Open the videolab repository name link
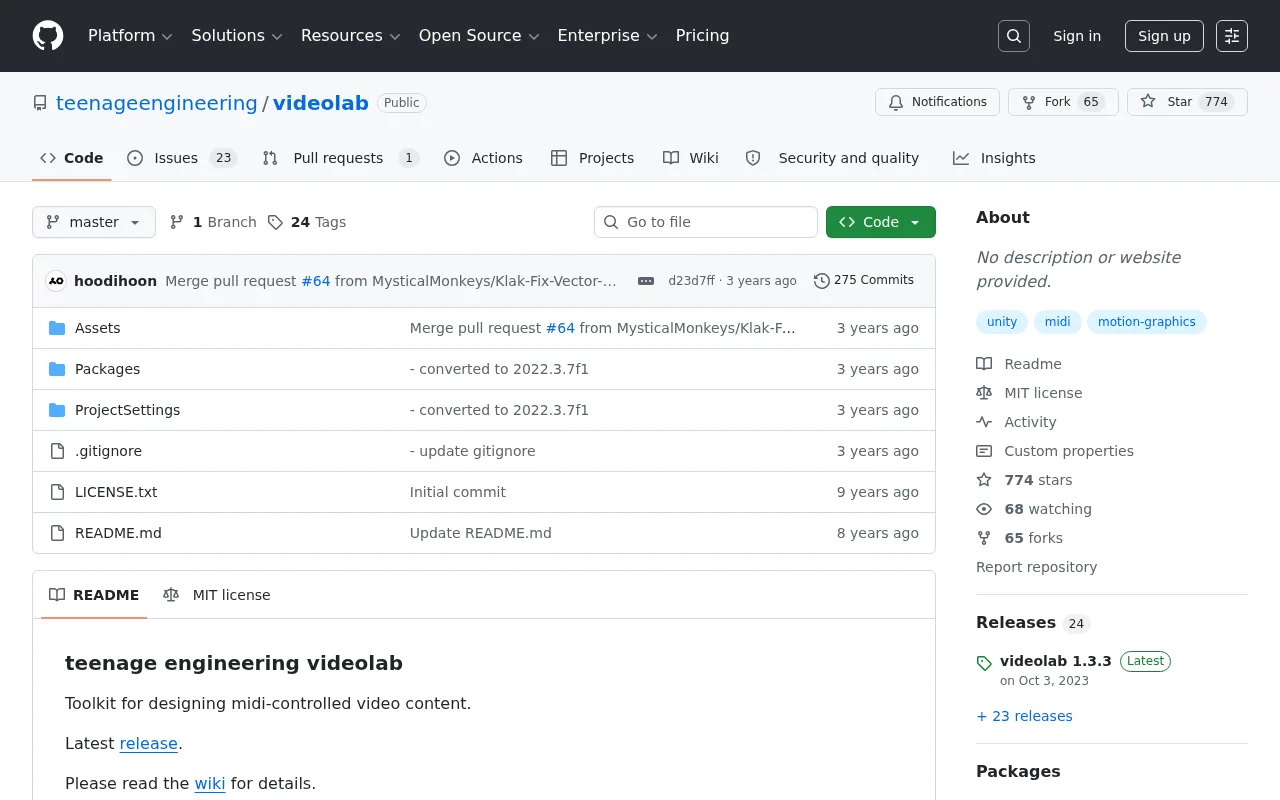The image size is (1280, 800). (321, 103)
